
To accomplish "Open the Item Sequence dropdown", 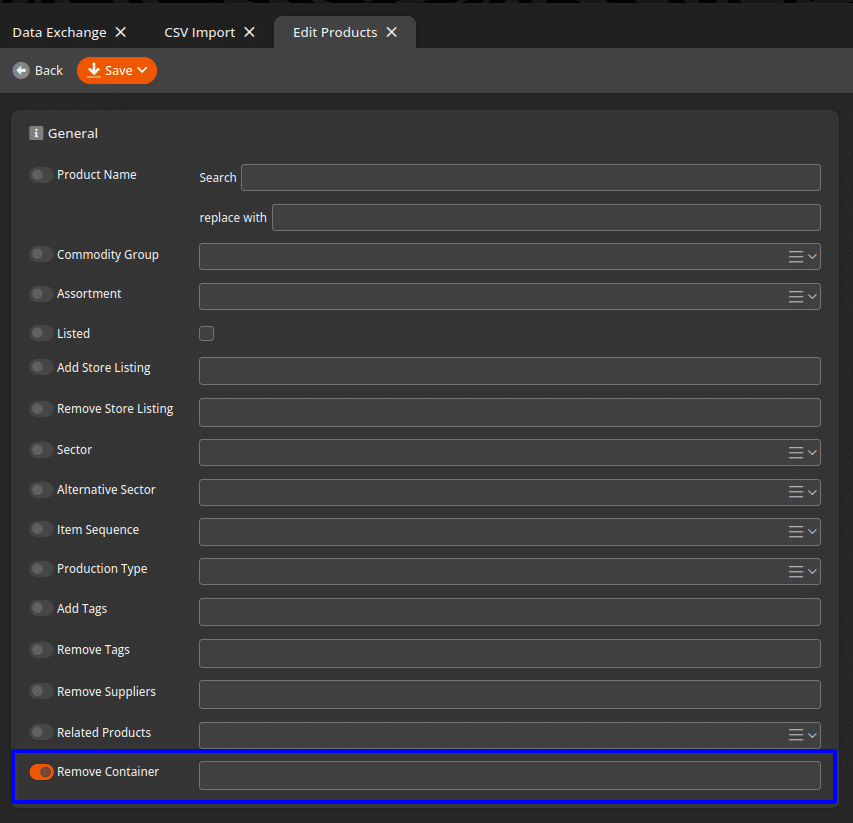I will [813, 532].
